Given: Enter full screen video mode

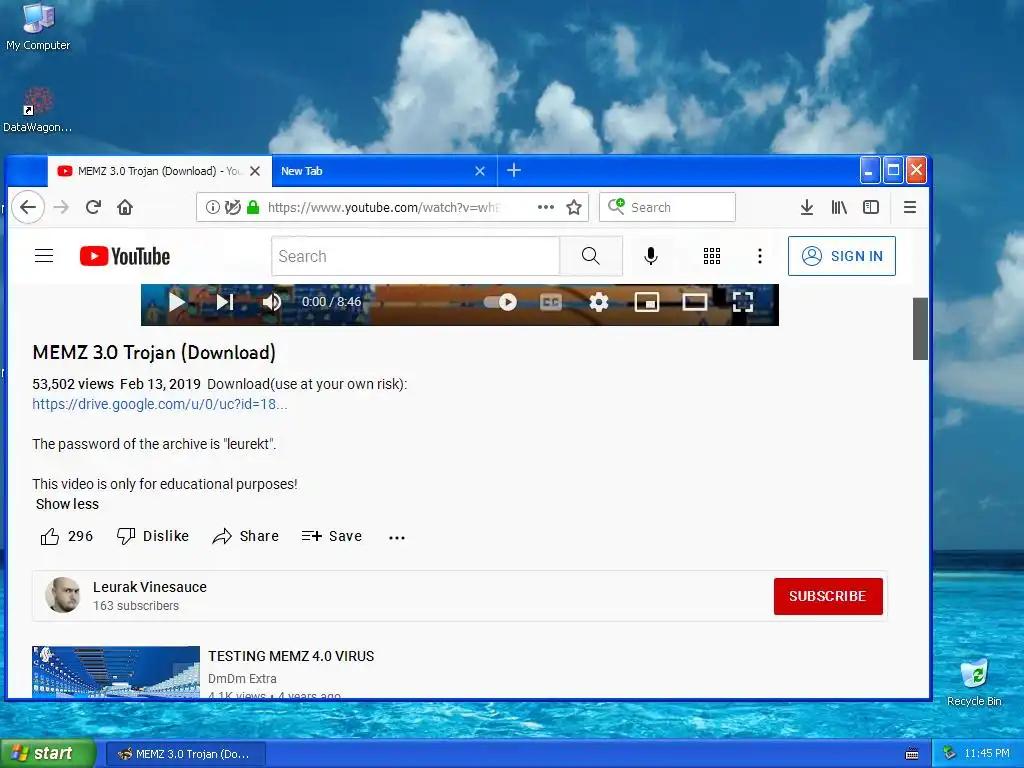Looking at the screenshot, I should (x=743, y=302).
